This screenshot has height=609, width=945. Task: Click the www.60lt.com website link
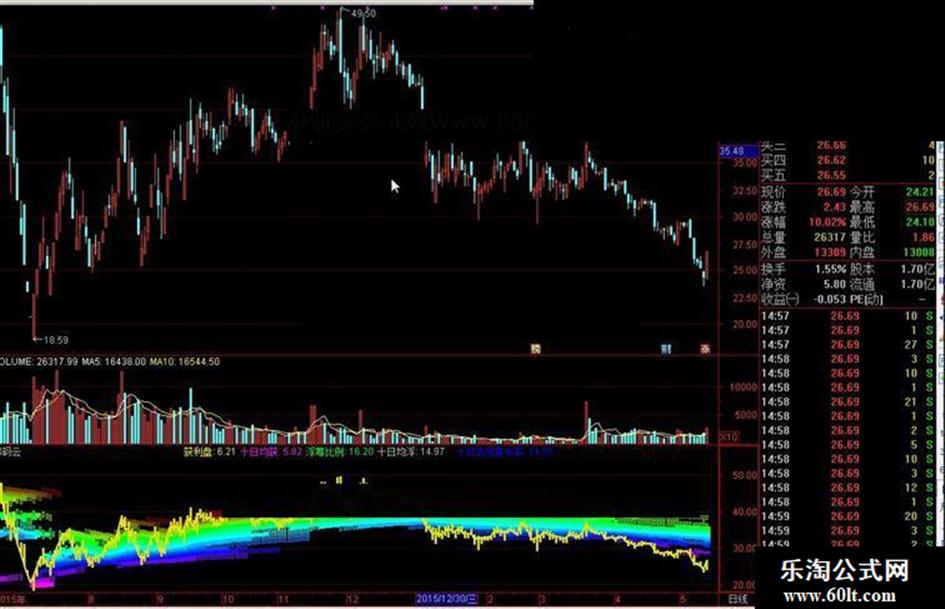(839, 596)
